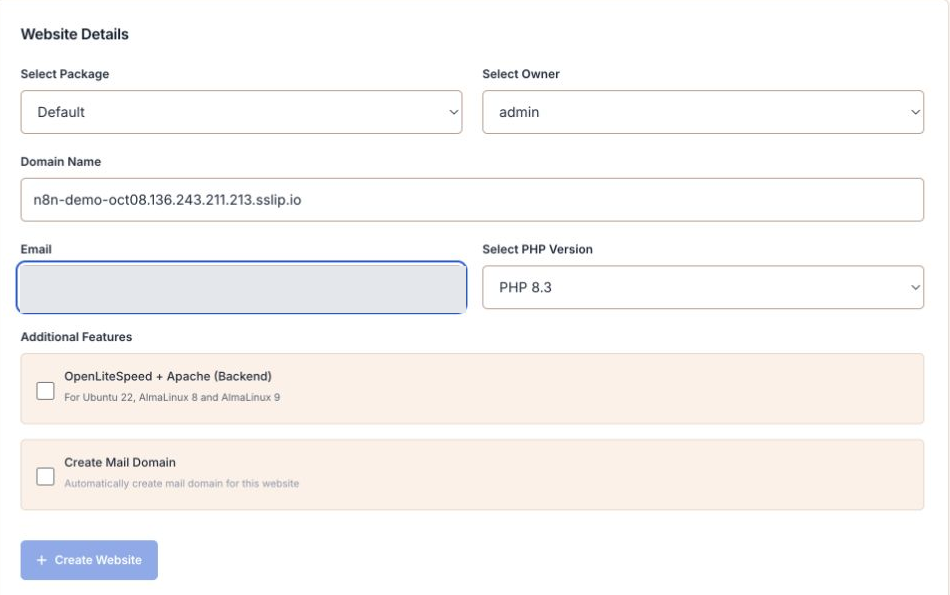950x595 pixels.
Task: Click the Domain Name label
Action: pos(61,162)
